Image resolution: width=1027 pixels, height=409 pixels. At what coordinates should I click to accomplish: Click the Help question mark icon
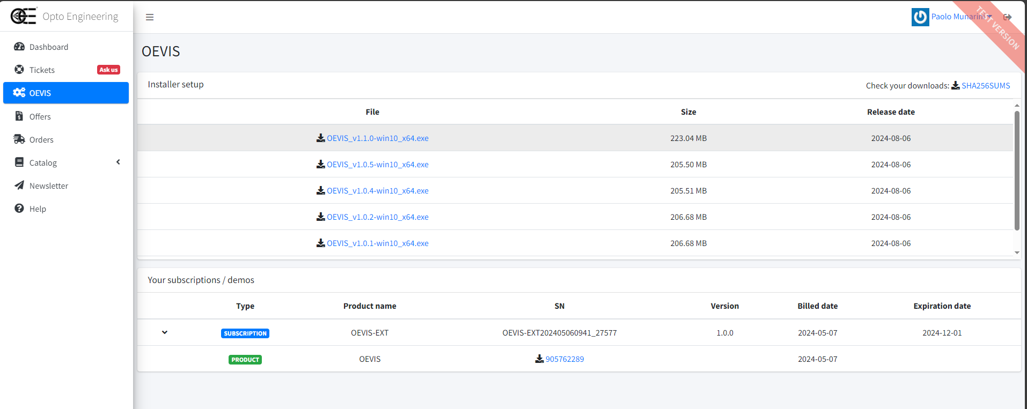19,208
